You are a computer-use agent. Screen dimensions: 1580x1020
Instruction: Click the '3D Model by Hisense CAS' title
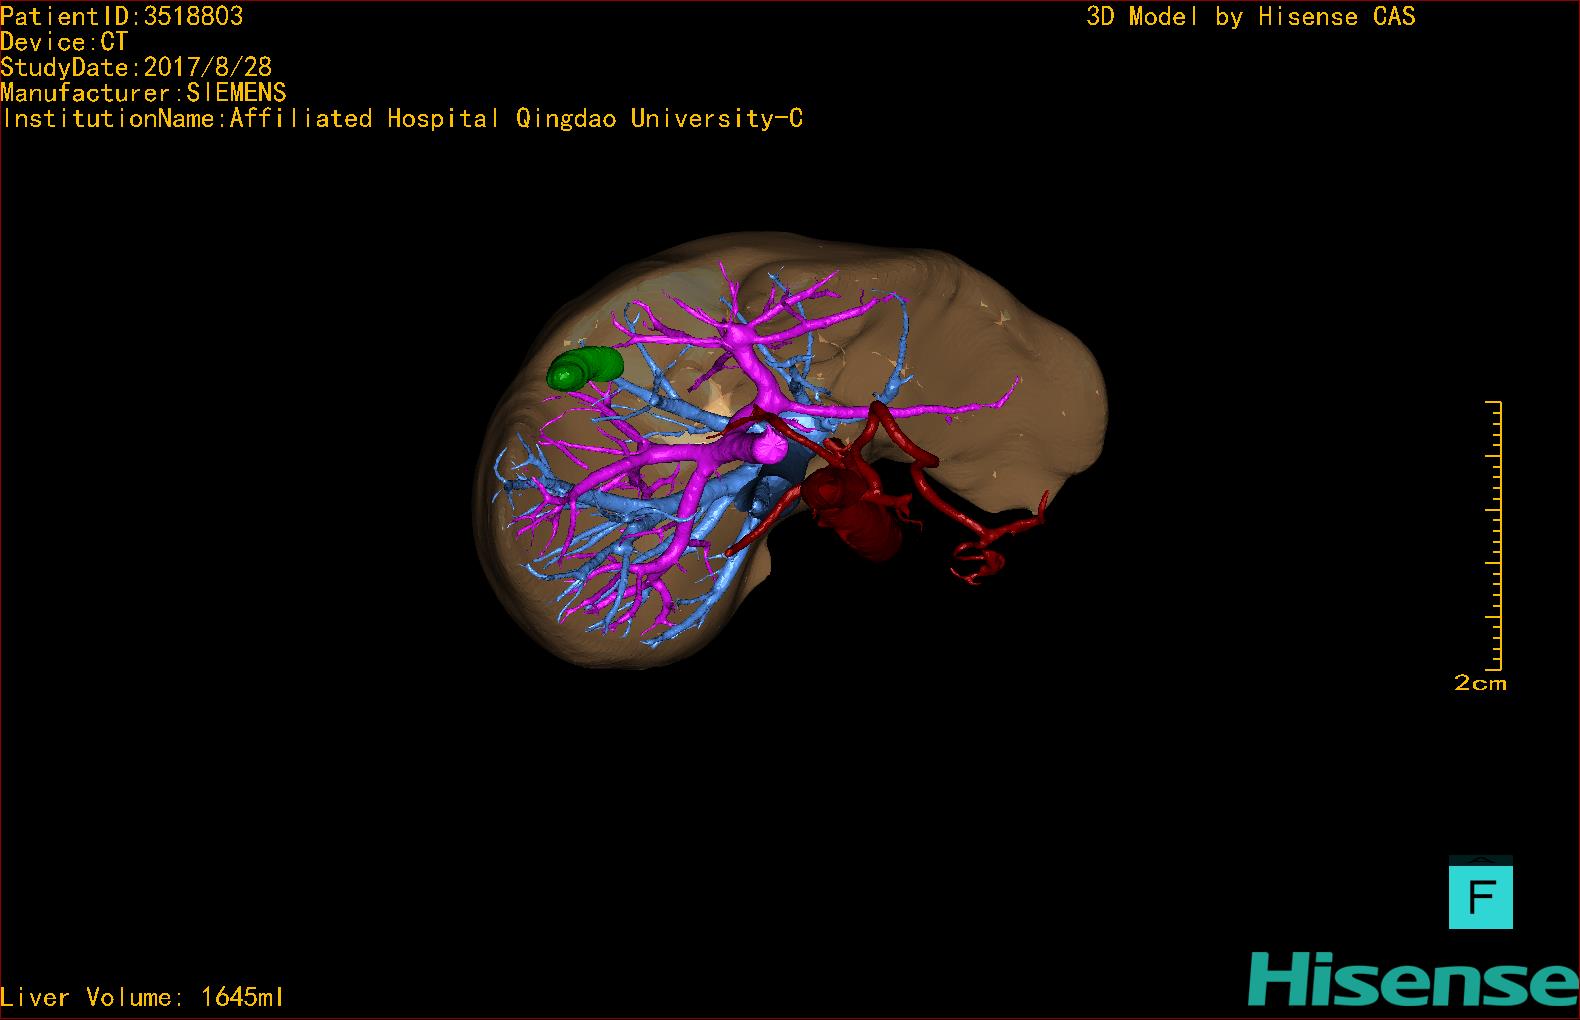1251,16
